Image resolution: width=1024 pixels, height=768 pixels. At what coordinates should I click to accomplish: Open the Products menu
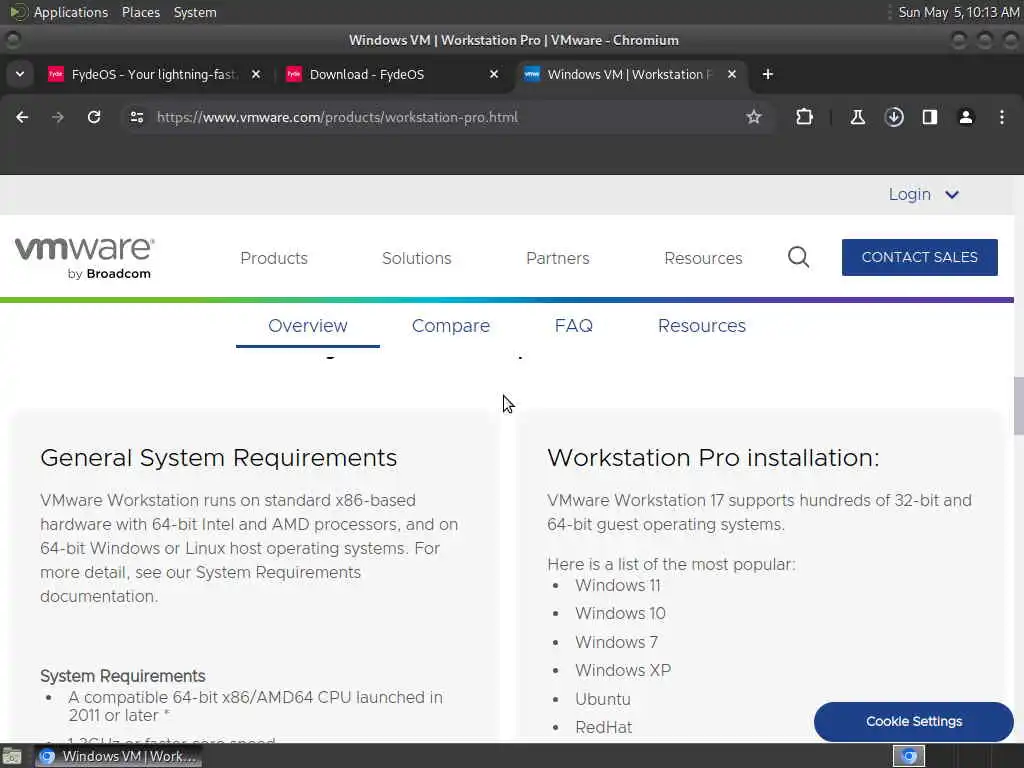[274, 258]
